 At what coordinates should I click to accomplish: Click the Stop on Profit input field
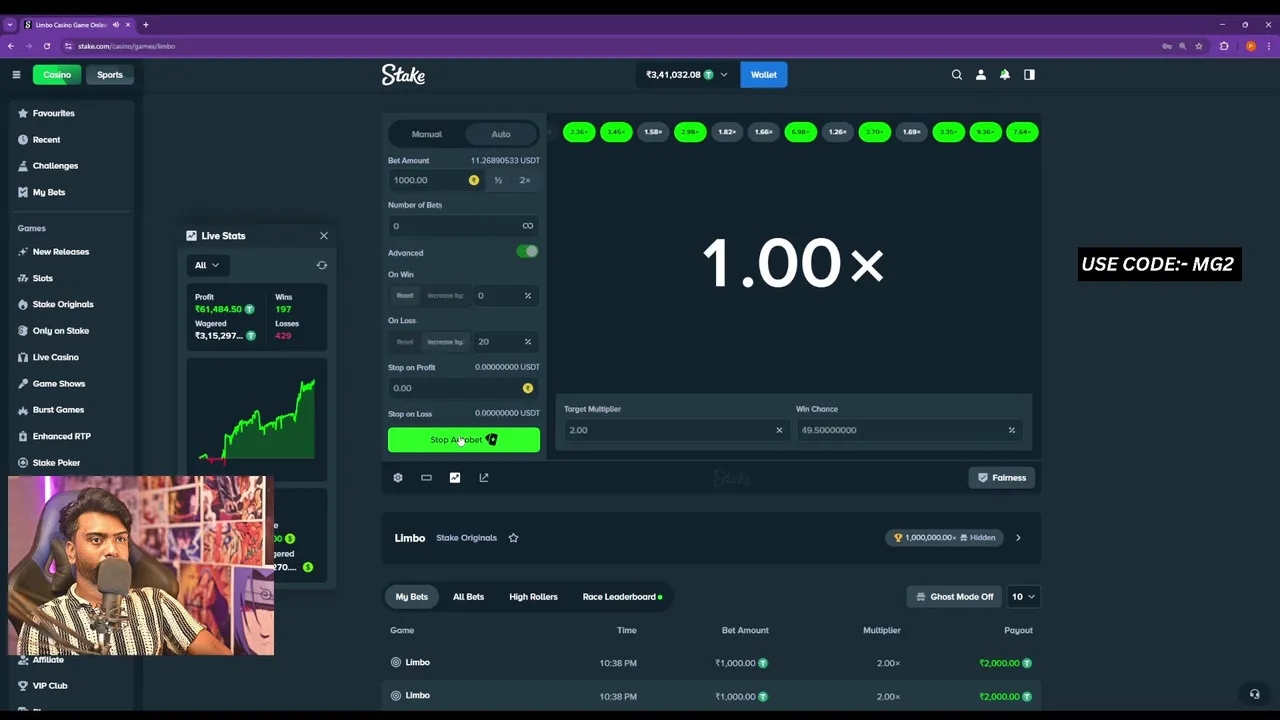[463, 388]
